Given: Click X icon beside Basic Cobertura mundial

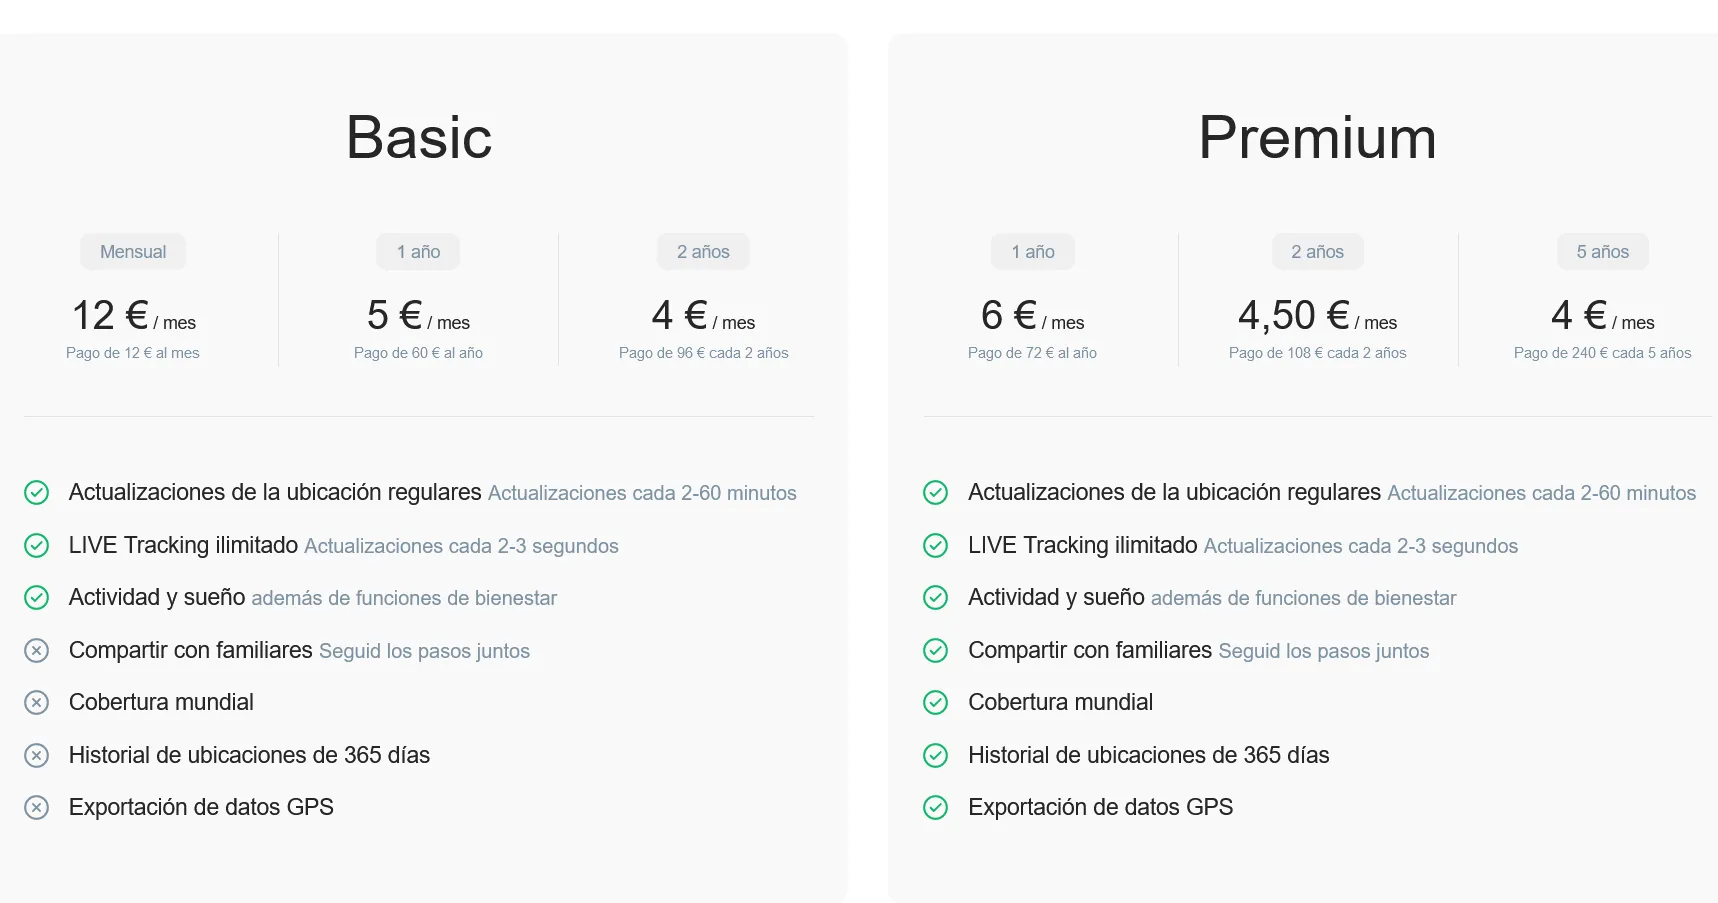Looking at the screenshot, I should click(36, 703).
